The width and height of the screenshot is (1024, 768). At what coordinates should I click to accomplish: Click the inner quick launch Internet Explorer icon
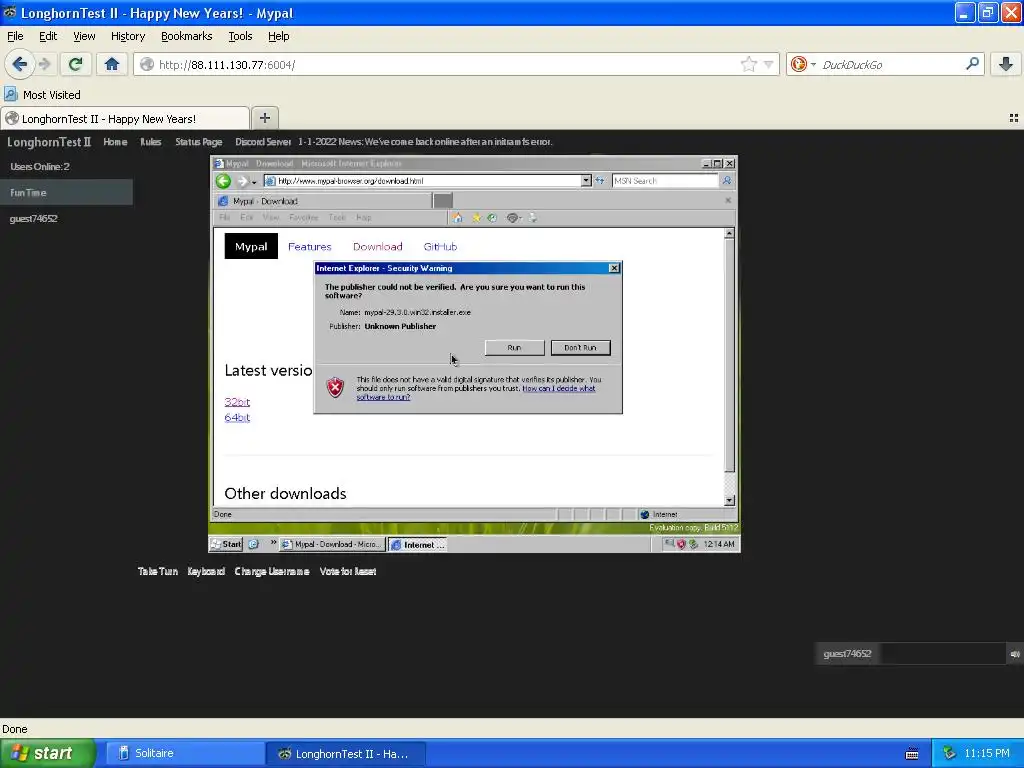point(254,544)
